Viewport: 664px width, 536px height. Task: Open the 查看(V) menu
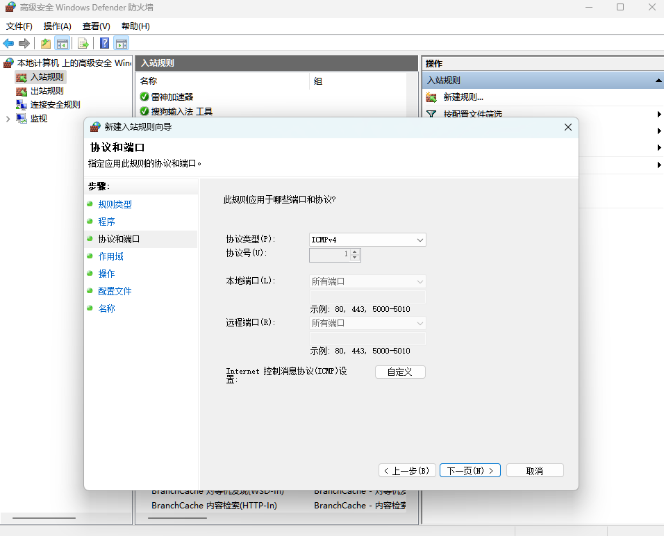(96, 26)
